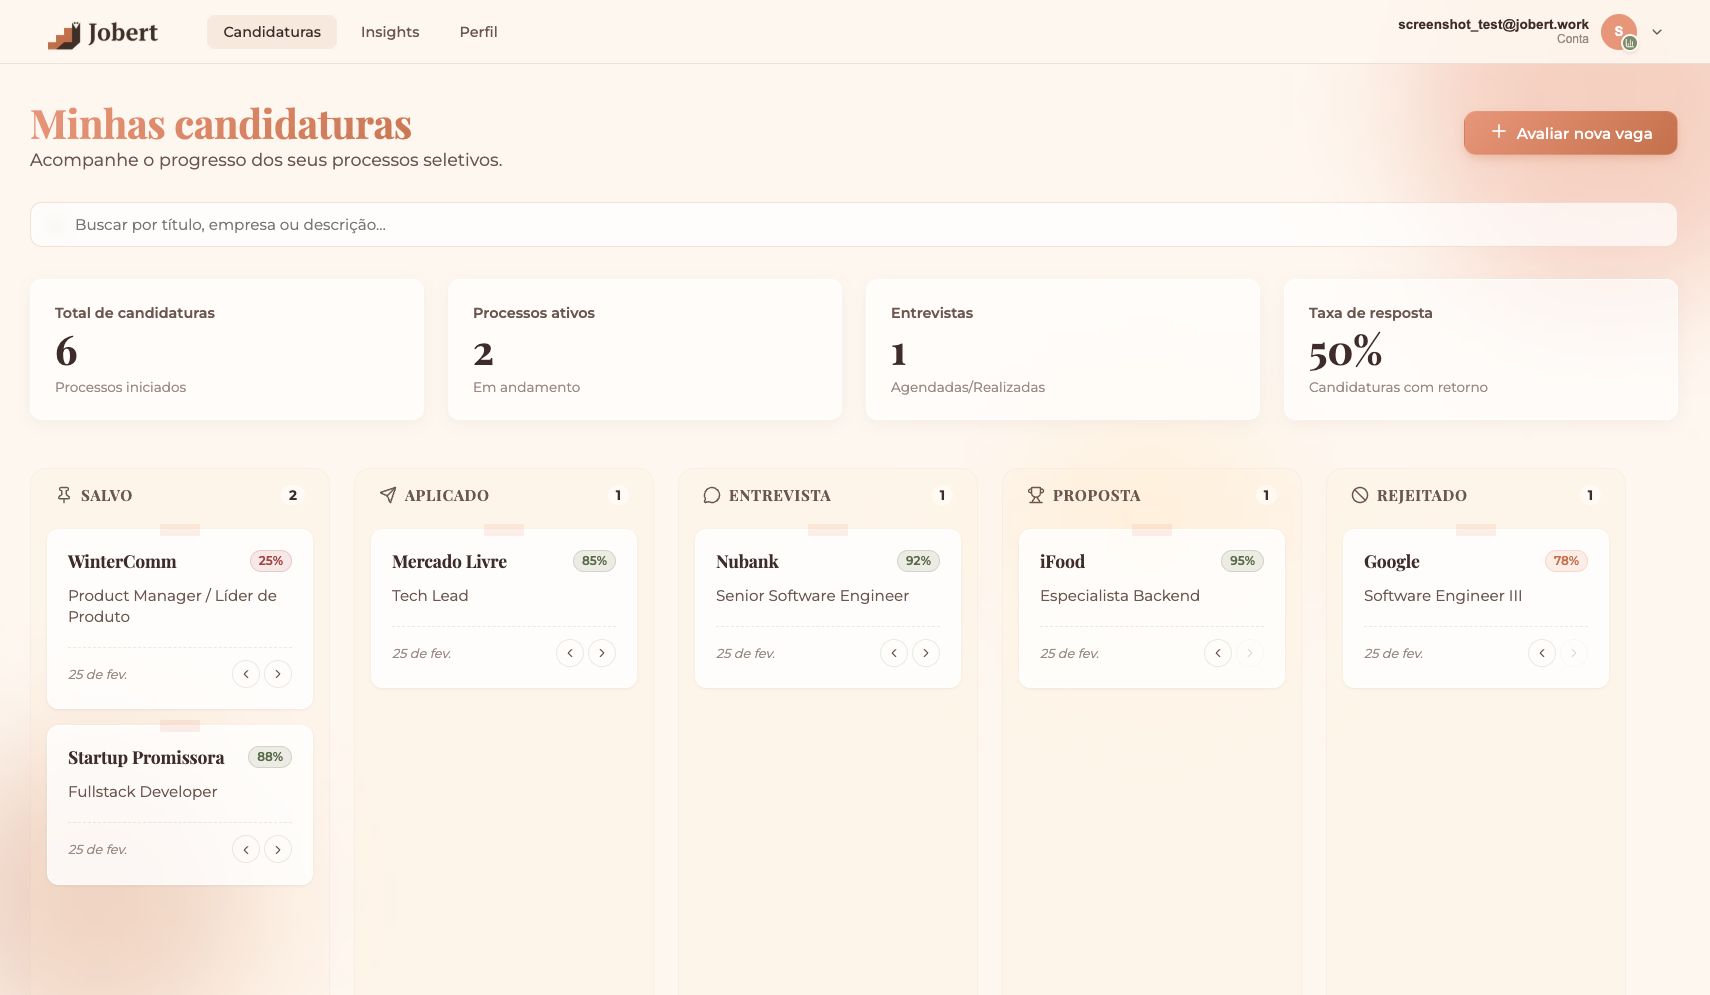This screenshot has width=1710, height=995.
Task: Click the Entrevistas stat card
Action: [x=1063, y=350]
